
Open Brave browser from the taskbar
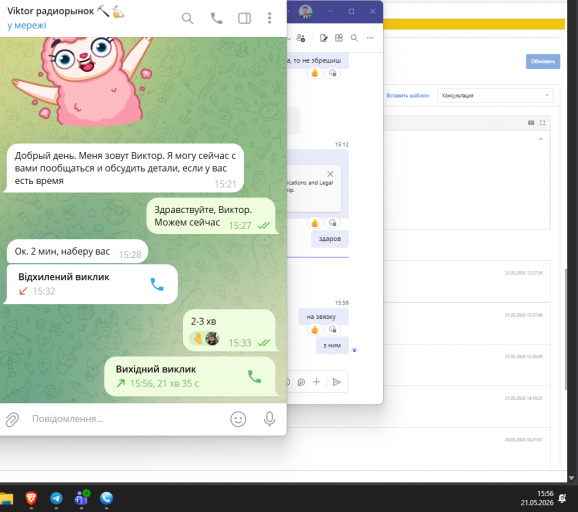(x=31, y=498)
